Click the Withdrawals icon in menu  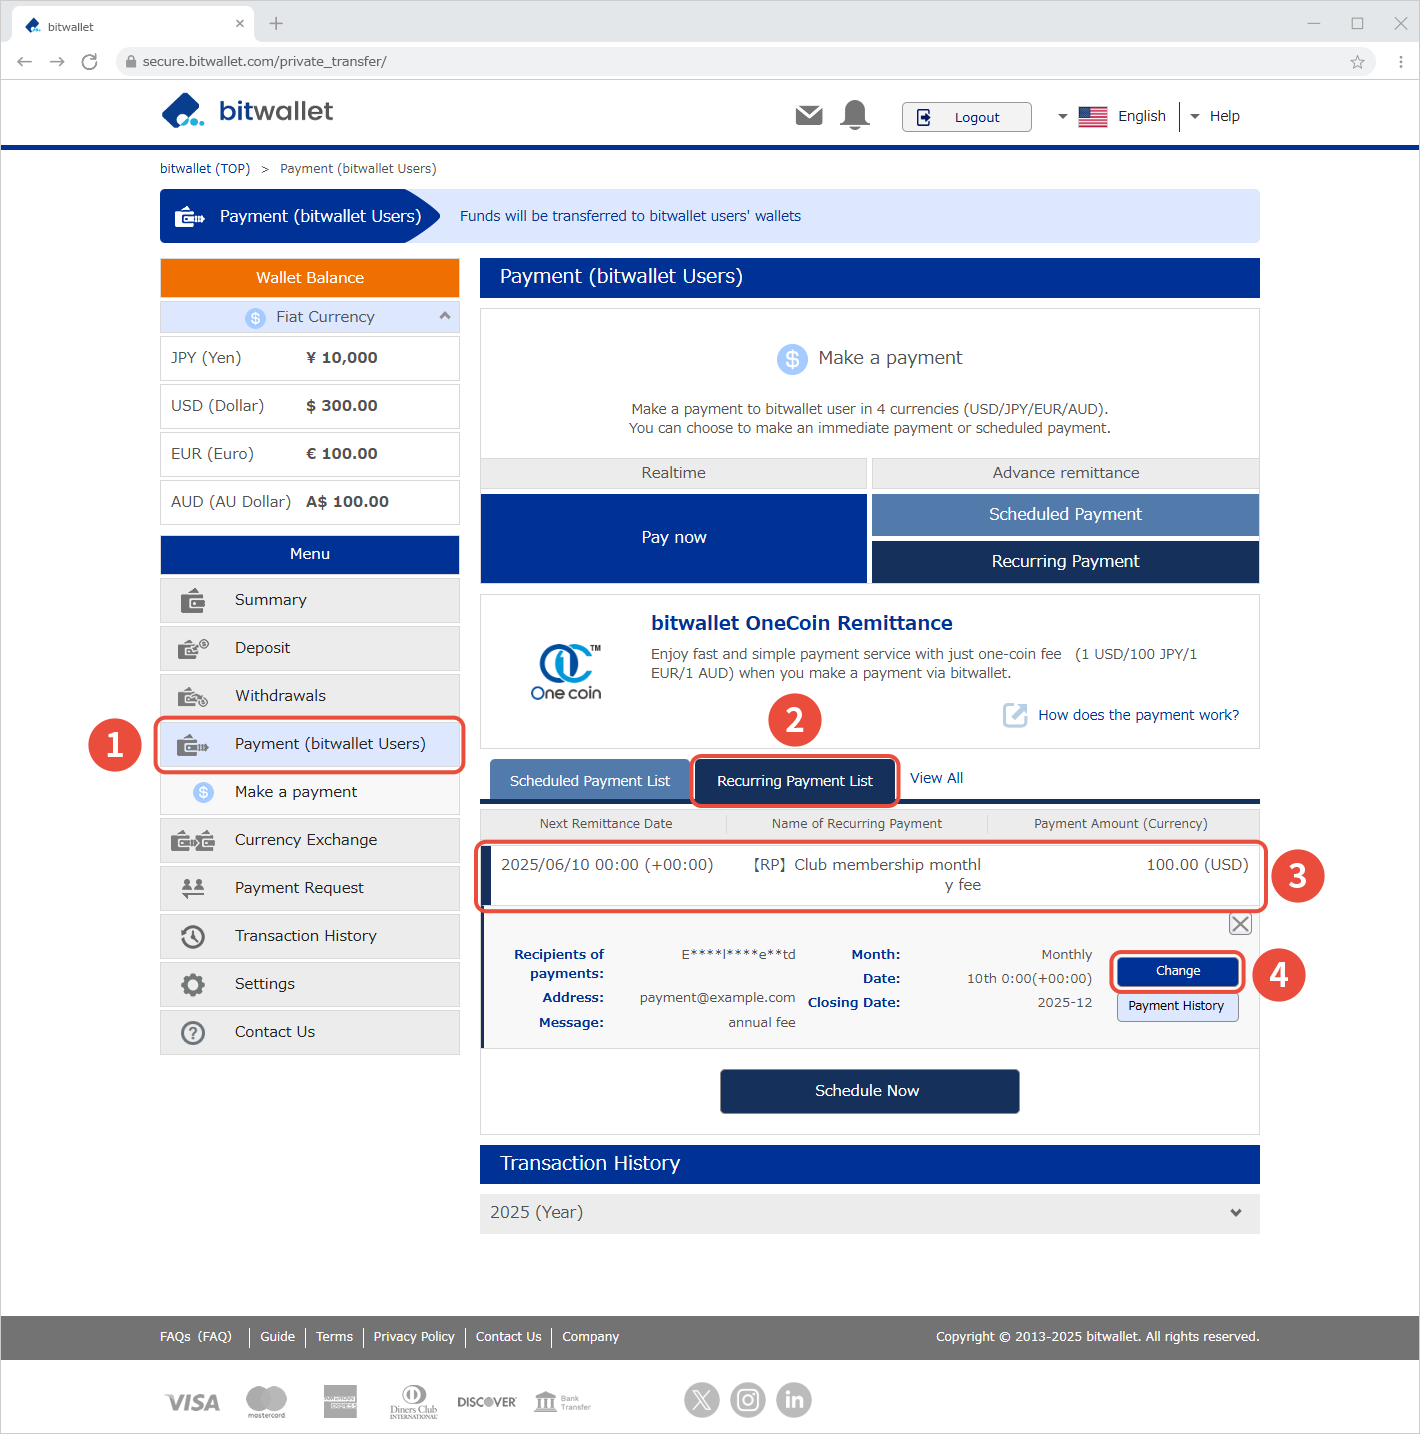coord(193,696)
